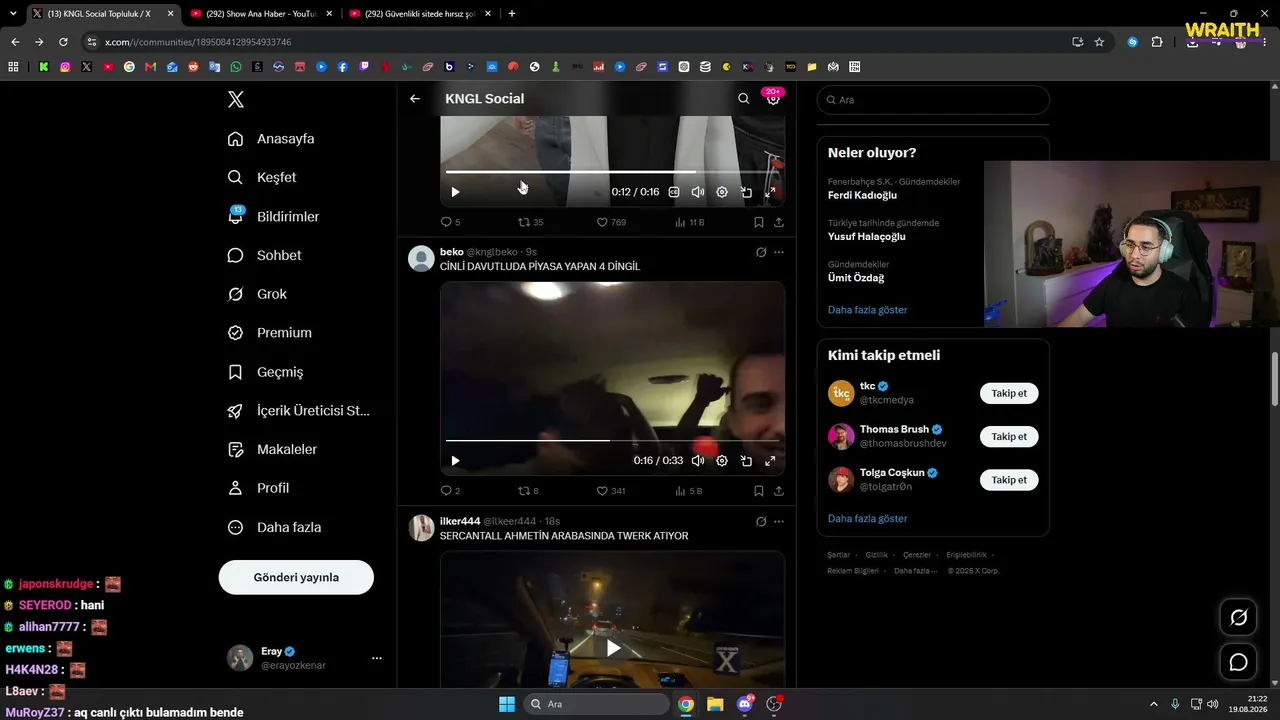Repost the post with 35 reposts
This screenshot has height=720, width=1280.
pyautogui.click(x=530, y=222)
